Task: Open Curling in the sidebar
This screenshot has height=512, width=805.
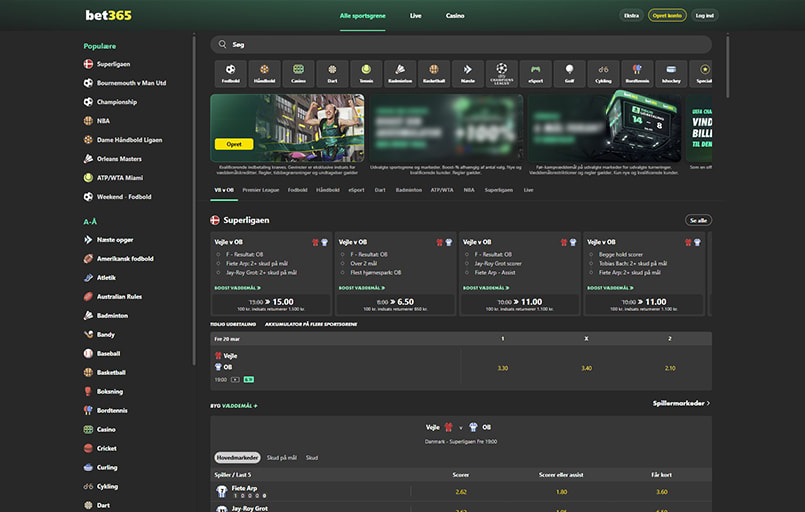Action: (107, 468)
